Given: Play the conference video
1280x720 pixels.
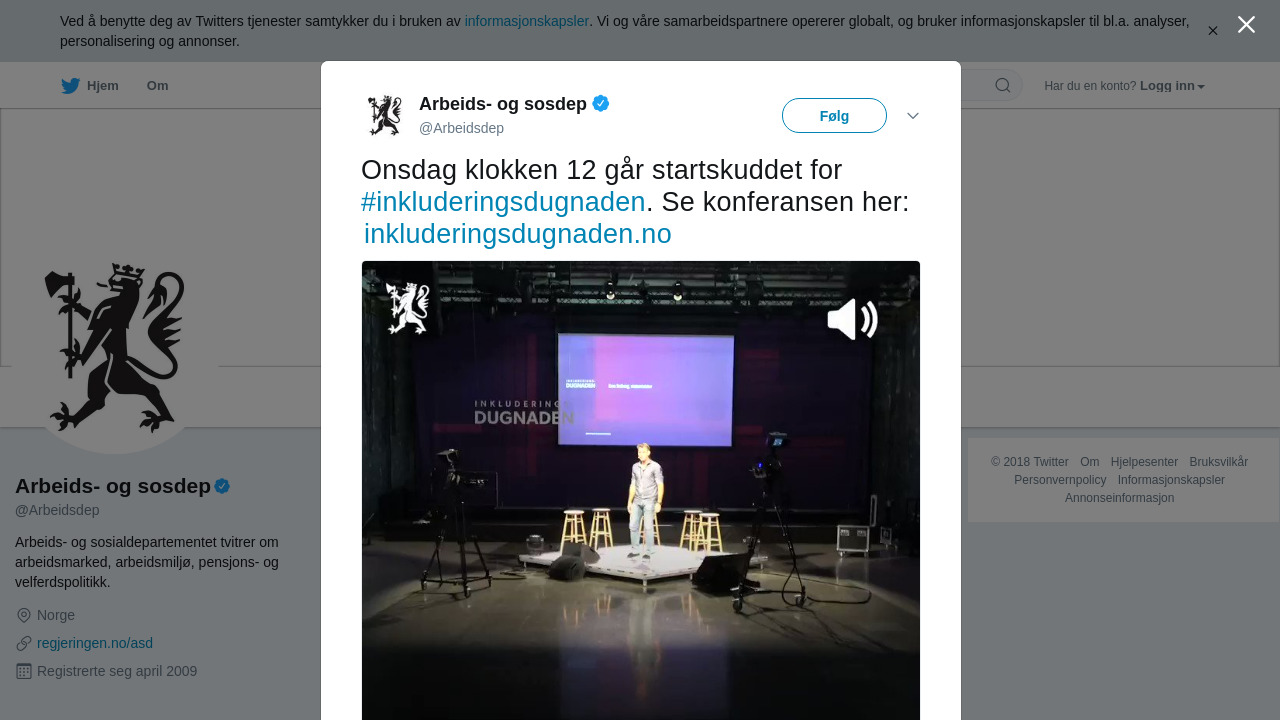Looking at the screenshot, I should pyautogui.click(x=640, y=490).
